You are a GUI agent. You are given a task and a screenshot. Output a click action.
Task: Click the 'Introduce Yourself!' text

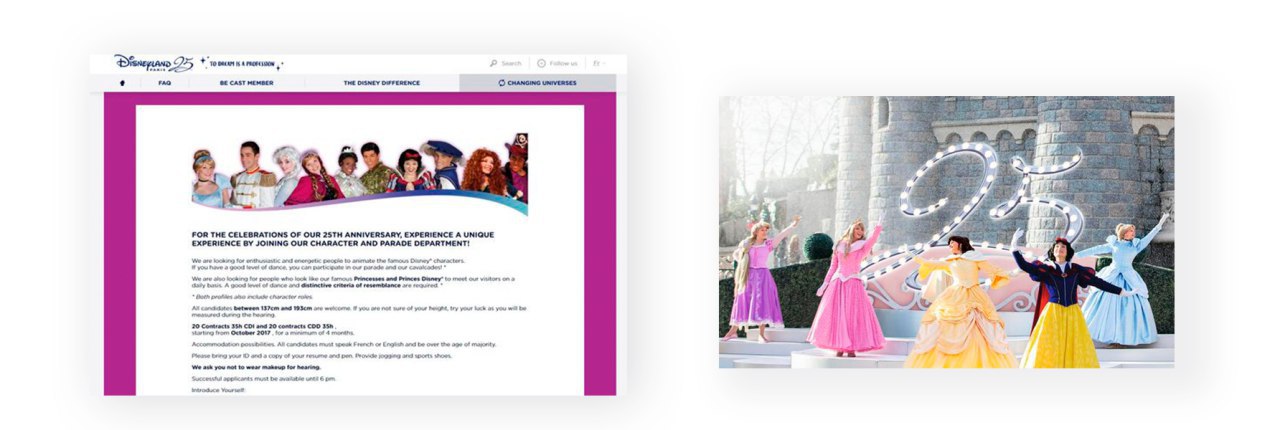click(x=219, y=389)
